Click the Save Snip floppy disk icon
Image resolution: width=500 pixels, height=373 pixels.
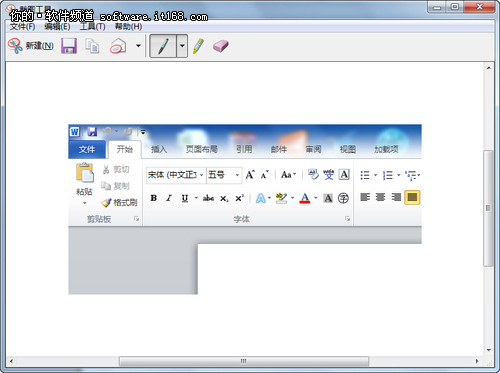coord(69,46)
